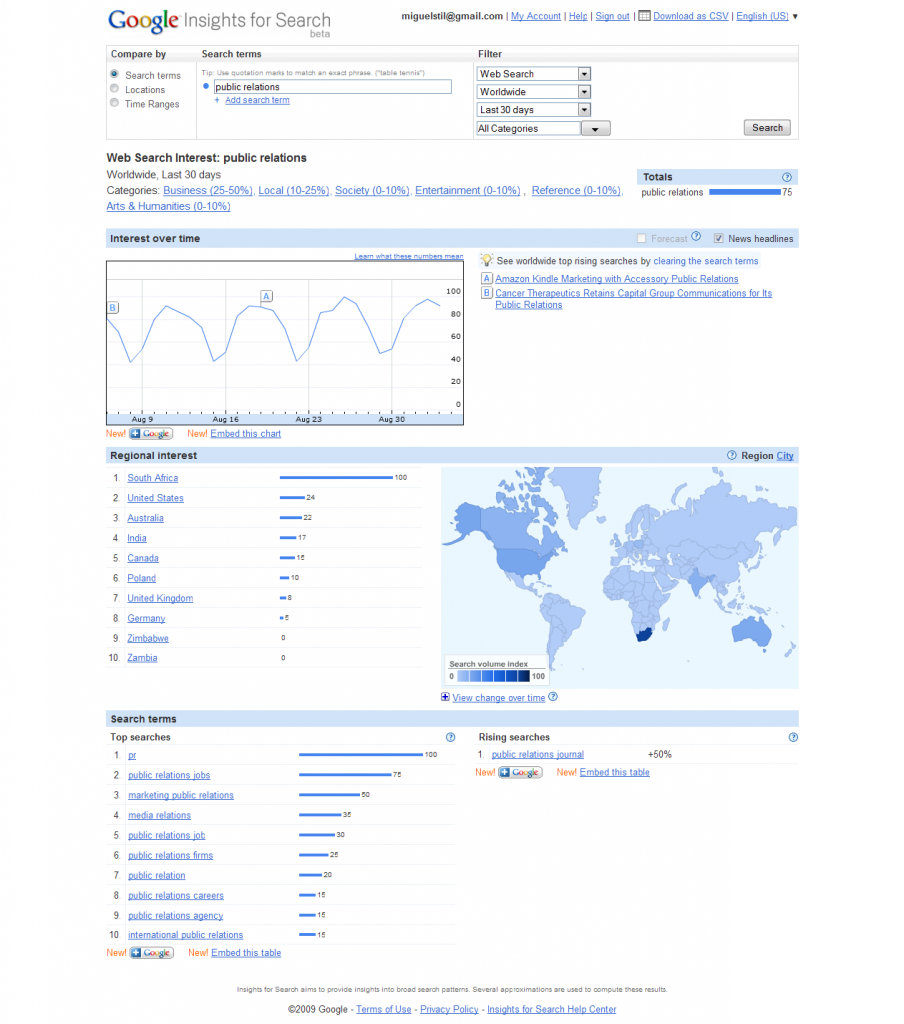
Task: Click the Search volume index color scale
Action: coord(493,676)
